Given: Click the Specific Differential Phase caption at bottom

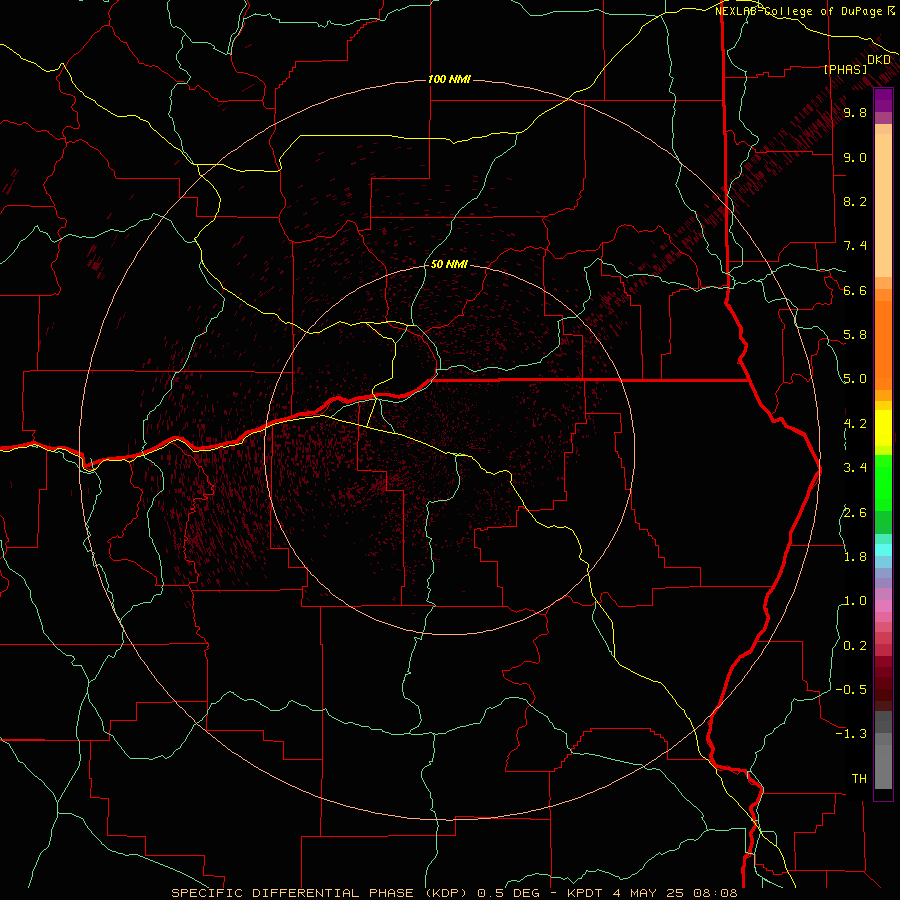Looking at the screenshot, I should pos(454,893).
